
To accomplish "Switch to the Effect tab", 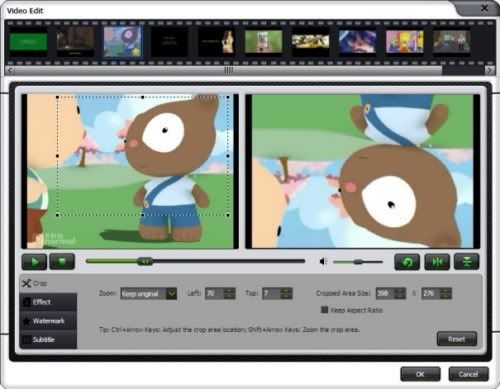I will point(48,302).
